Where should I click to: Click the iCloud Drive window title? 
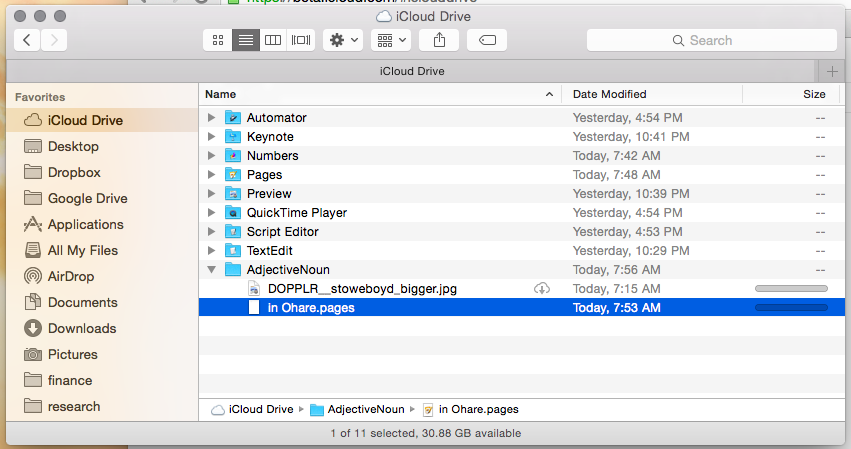point(423,17)
